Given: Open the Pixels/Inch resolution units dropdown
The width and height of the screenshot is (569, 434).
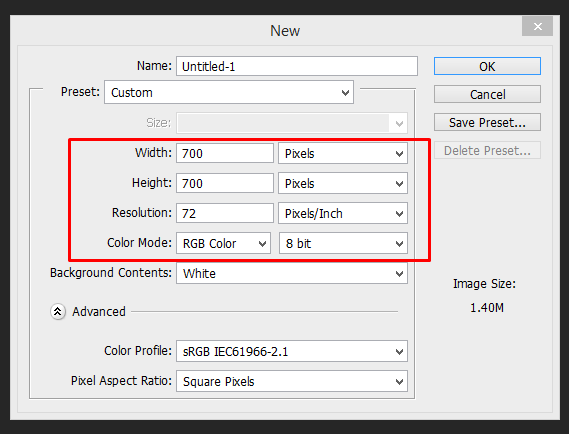Looking at the screenshot, I should tap(343, 213).
